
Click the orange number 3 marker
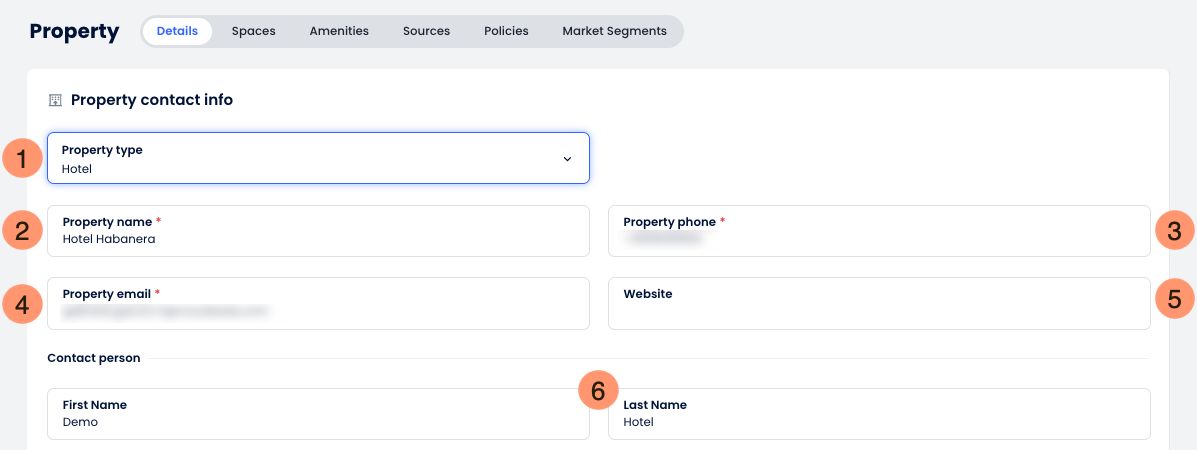point(1175,231)
